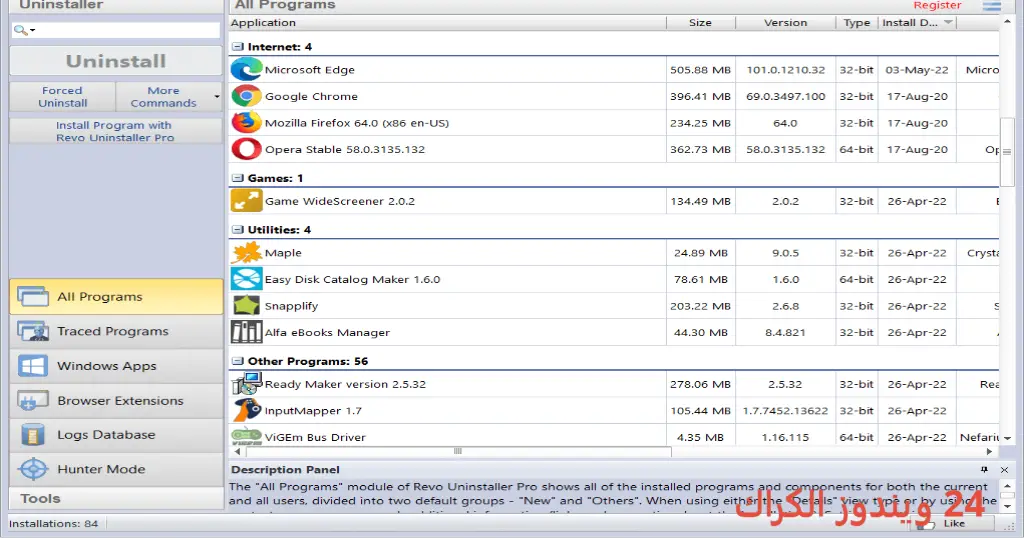Sort by the Size column header
1024x538 pixels.
point(701,22)
